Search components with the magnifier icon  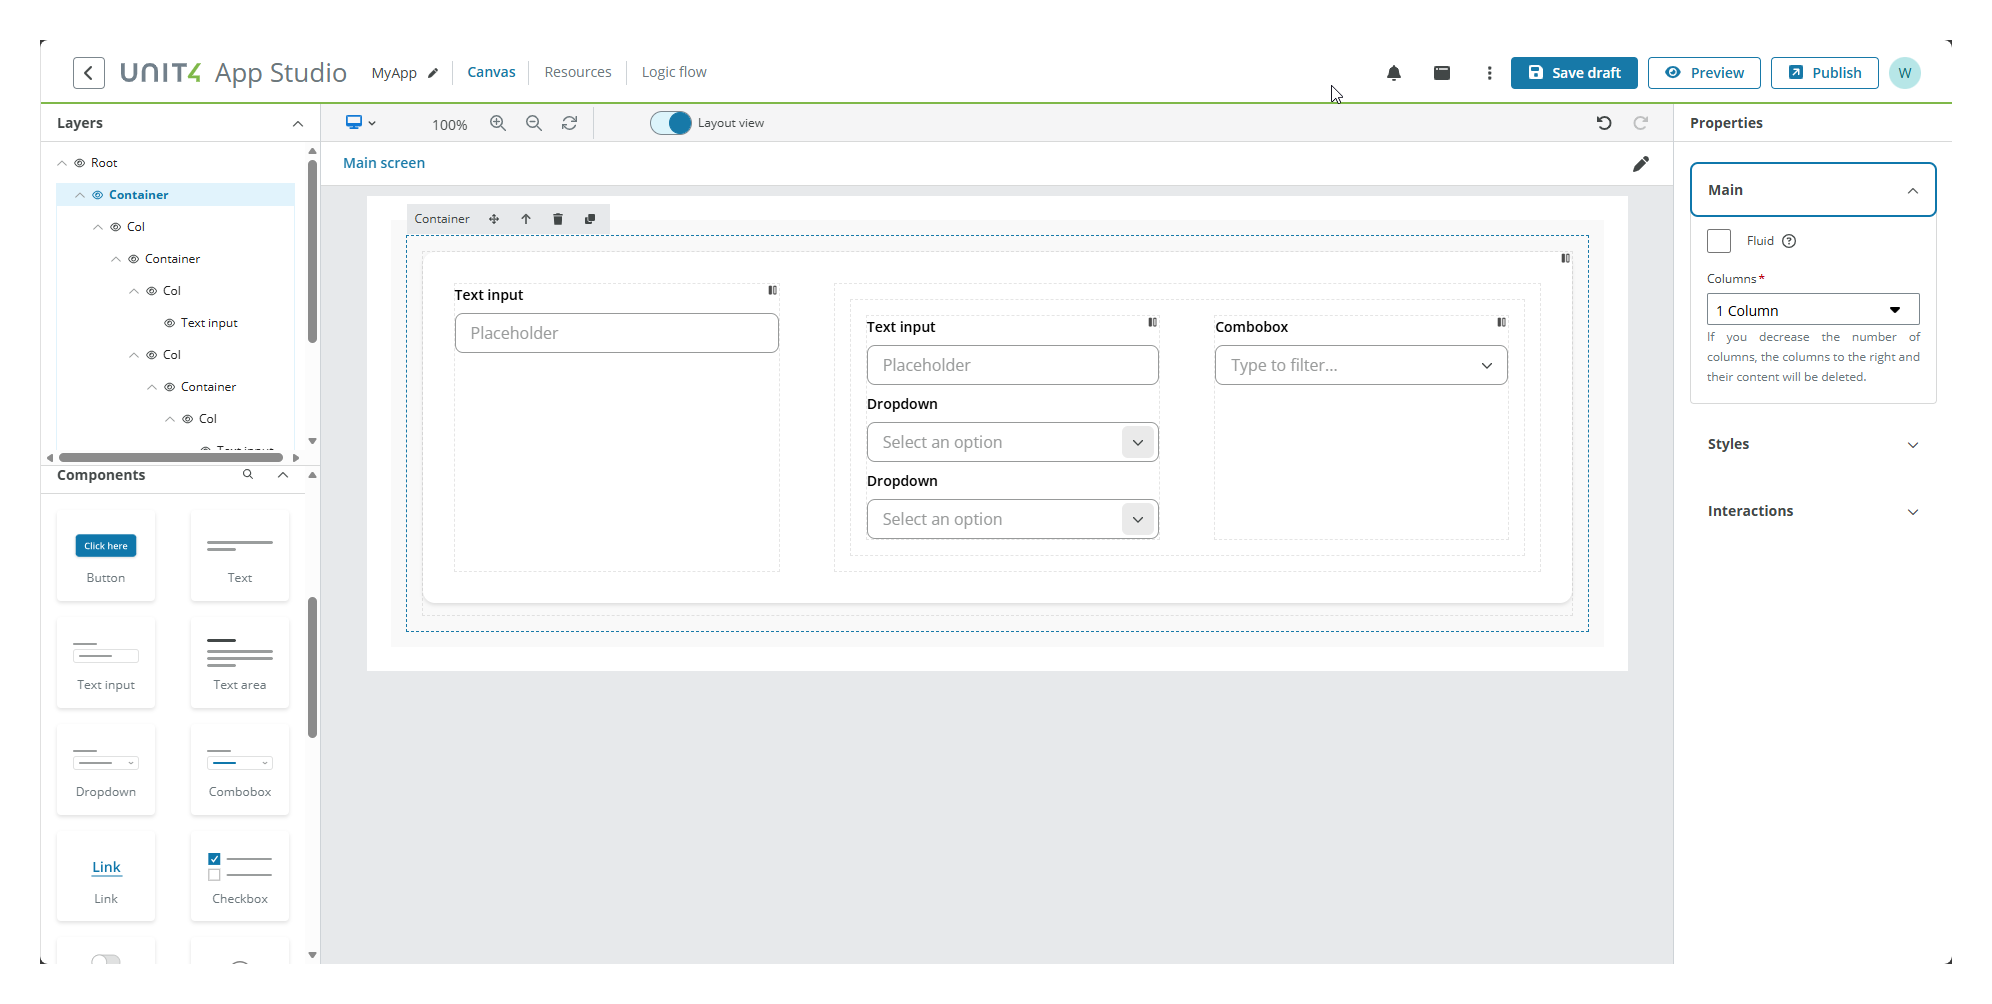pyautogui.click(x=248, y=475)
